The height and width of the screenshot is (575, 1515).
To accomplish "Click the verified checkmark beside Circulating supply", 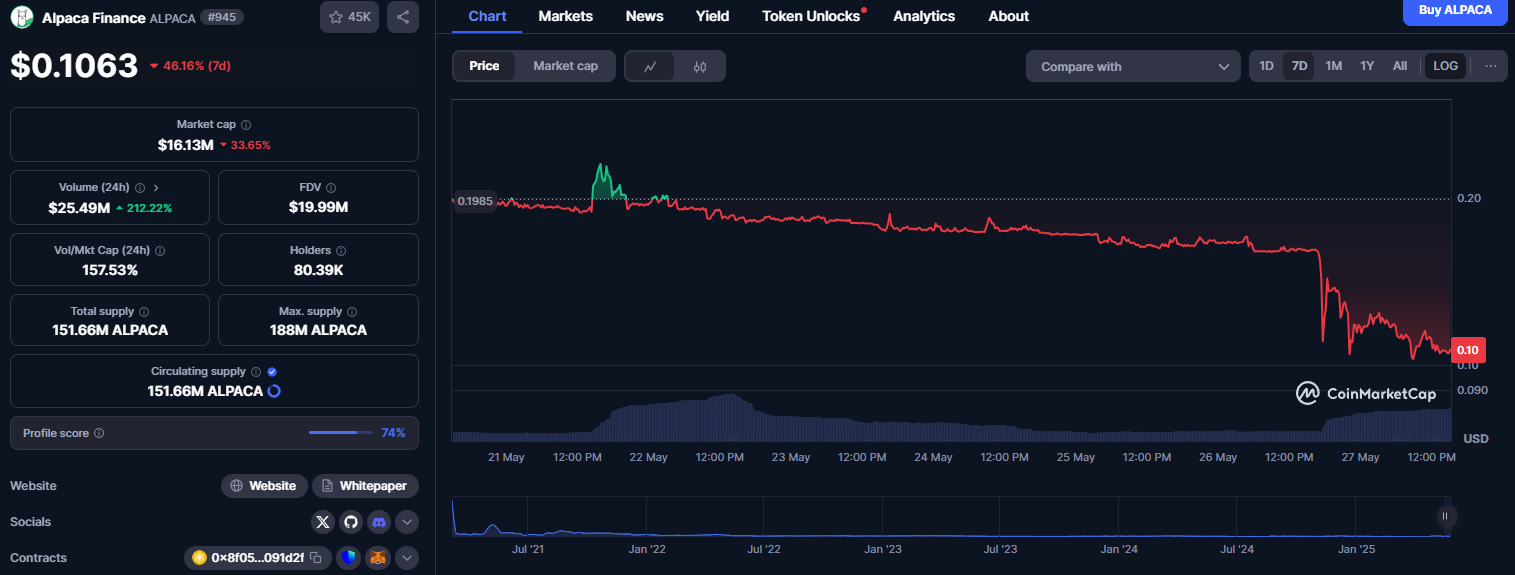I will [272, 372].
